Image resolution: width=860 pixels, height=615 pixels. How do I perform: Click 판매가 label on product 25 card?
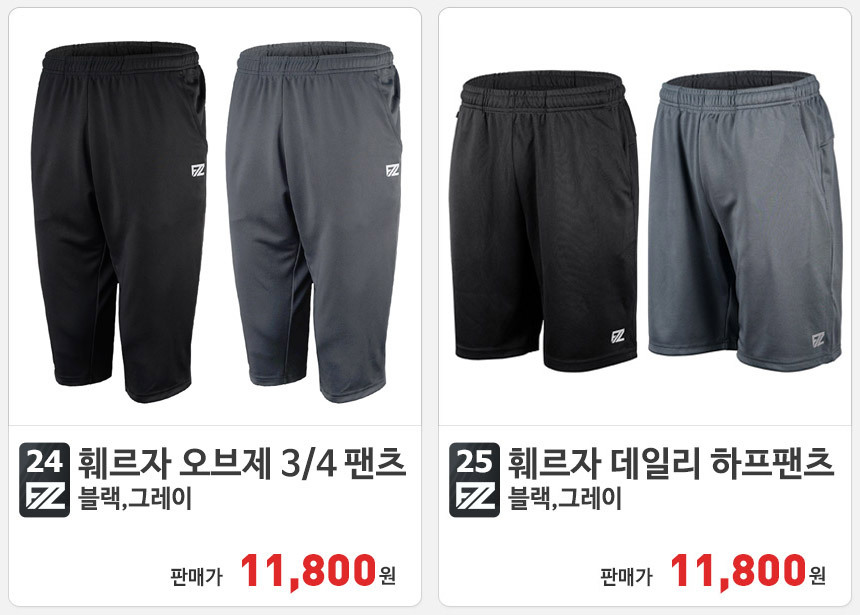pyautogui.click(x=626, y=577)
